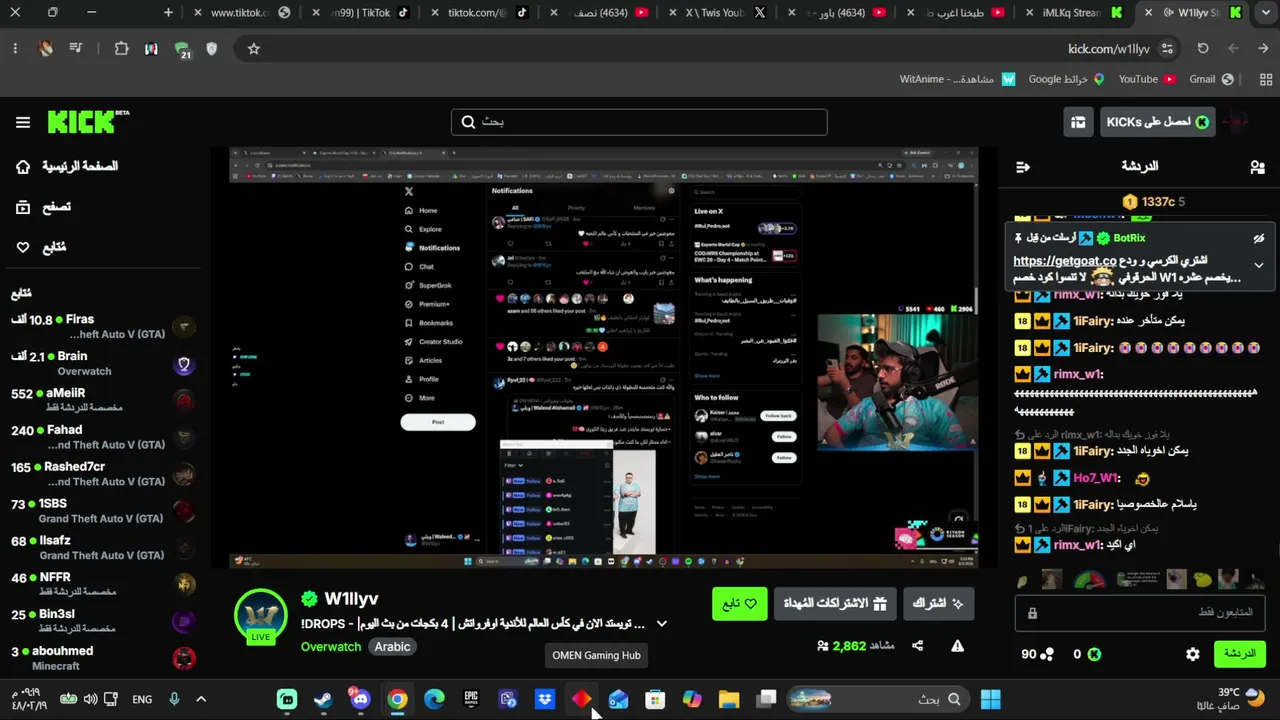Open Epic Games launcher from the taskbar
Viewport: 1280px width, 720px height.
471,699
